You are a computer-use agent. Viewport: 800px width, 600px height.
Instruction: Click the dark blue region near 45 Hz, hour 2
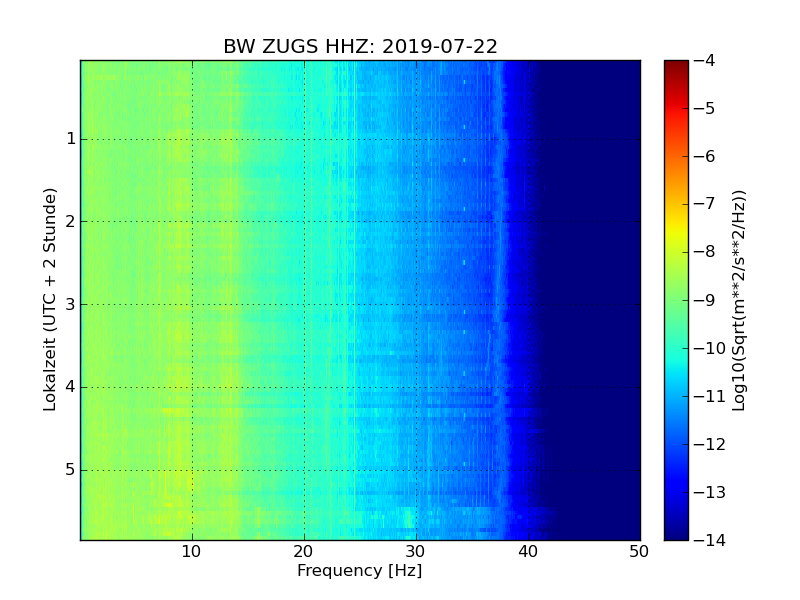coord(585,221)
